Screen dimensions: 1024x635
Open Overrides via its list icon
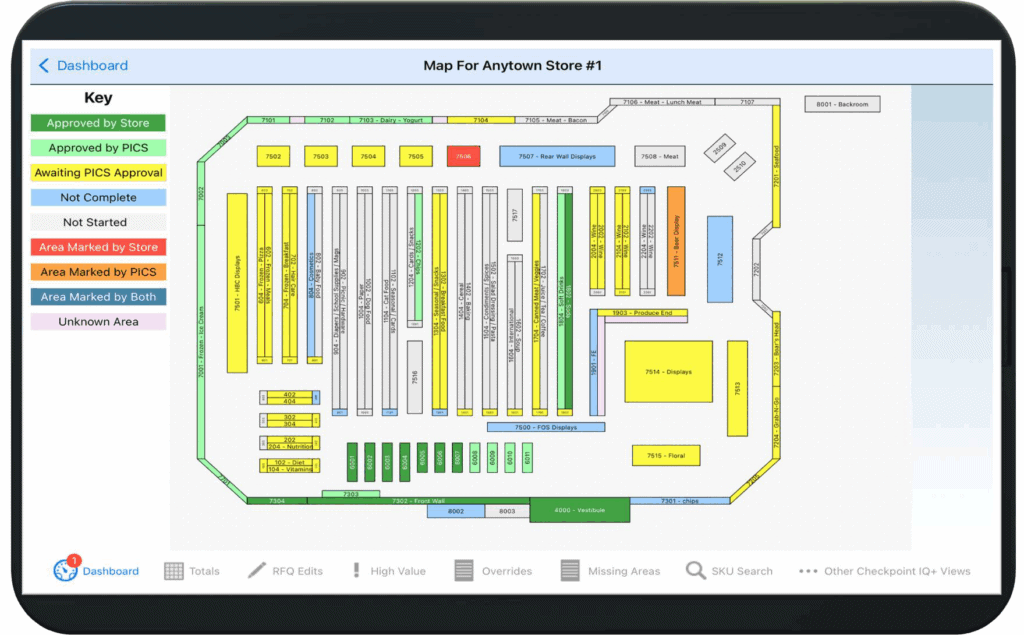coord(462,570)
